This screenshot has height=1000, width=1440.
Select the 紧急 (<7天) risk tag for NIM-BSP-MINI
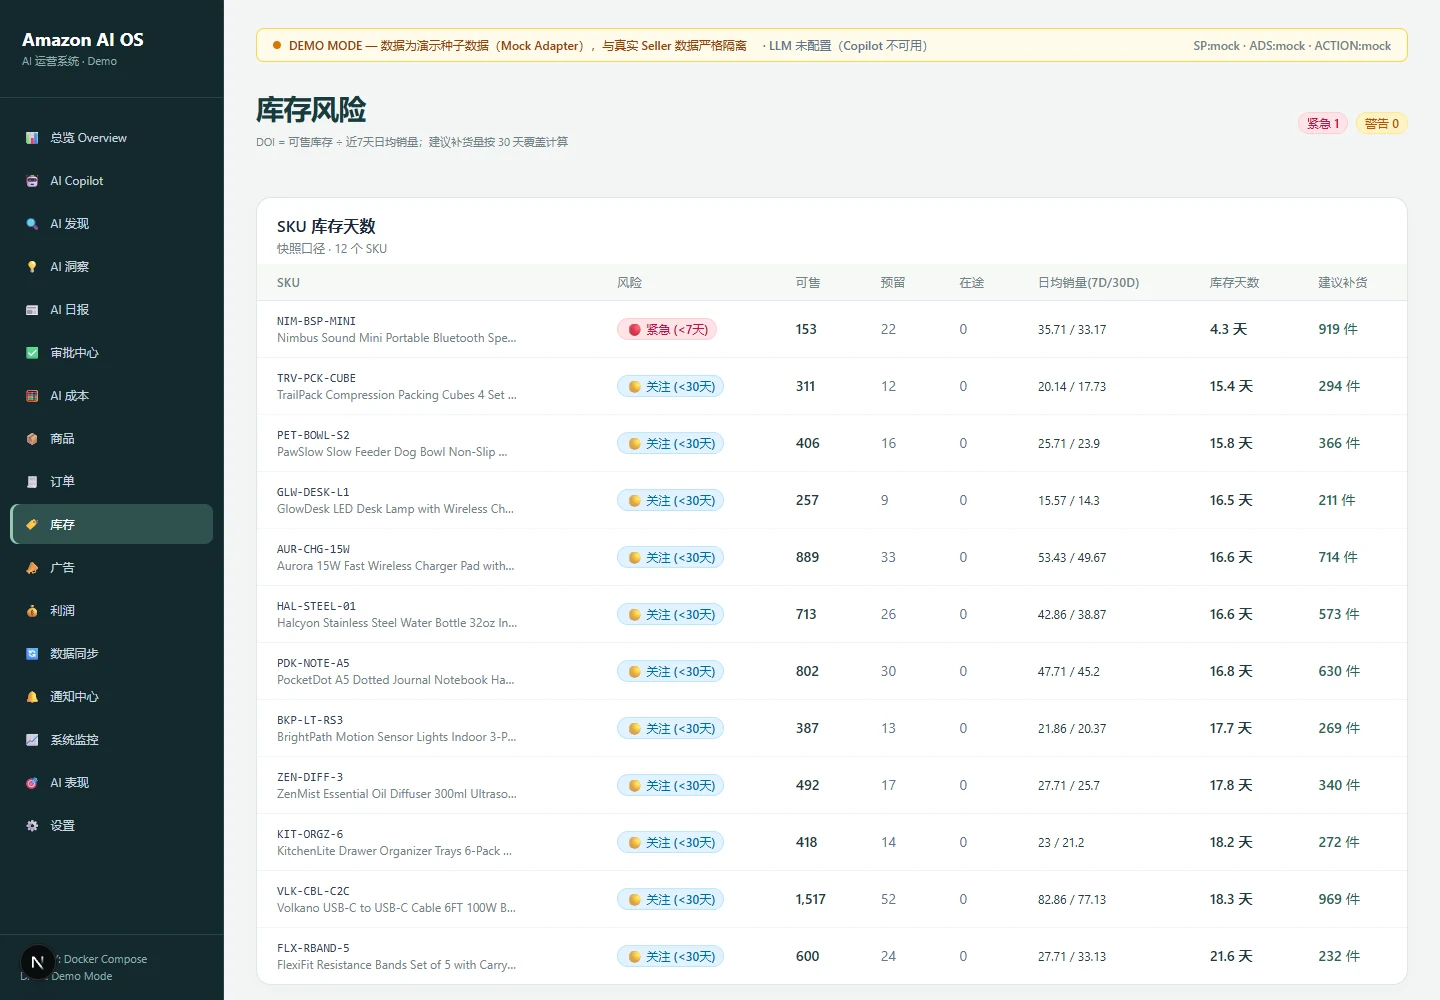[667, 330]
